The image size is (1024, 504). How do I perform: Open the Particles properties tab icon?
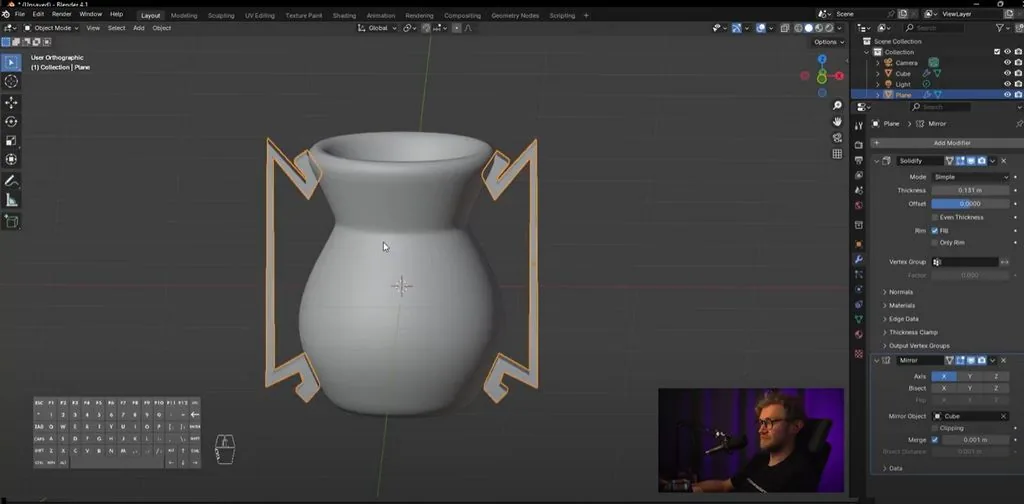(859, 274)
